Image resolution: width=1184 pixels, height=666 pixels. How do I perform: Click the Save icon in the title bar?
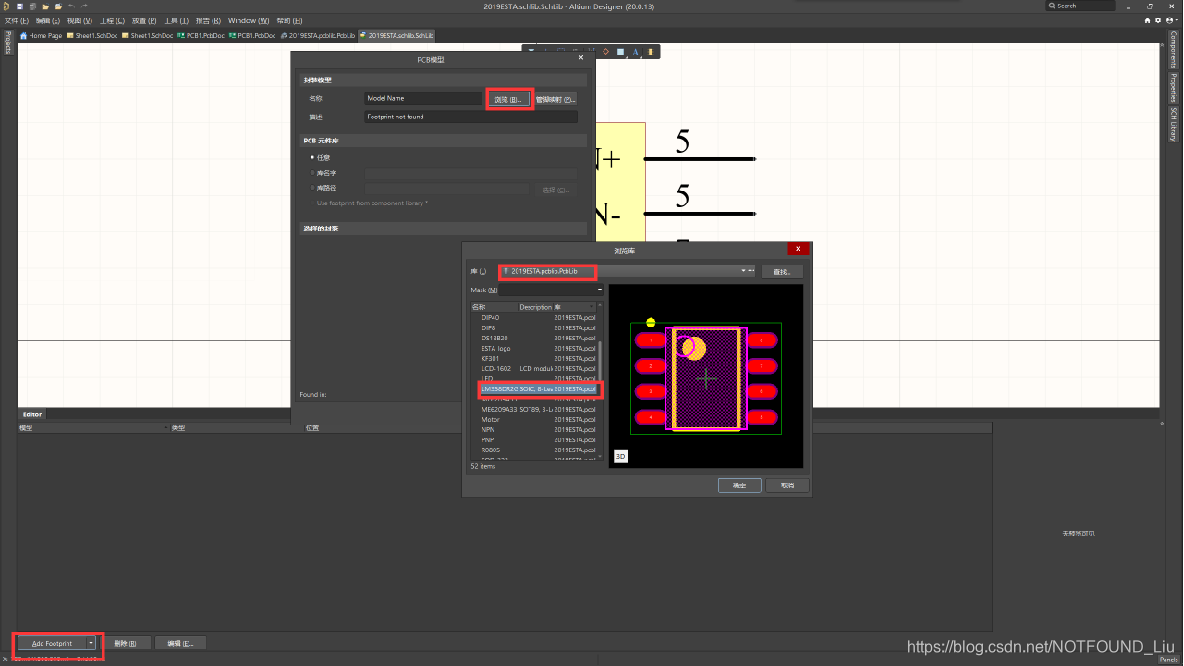point(20,6)
